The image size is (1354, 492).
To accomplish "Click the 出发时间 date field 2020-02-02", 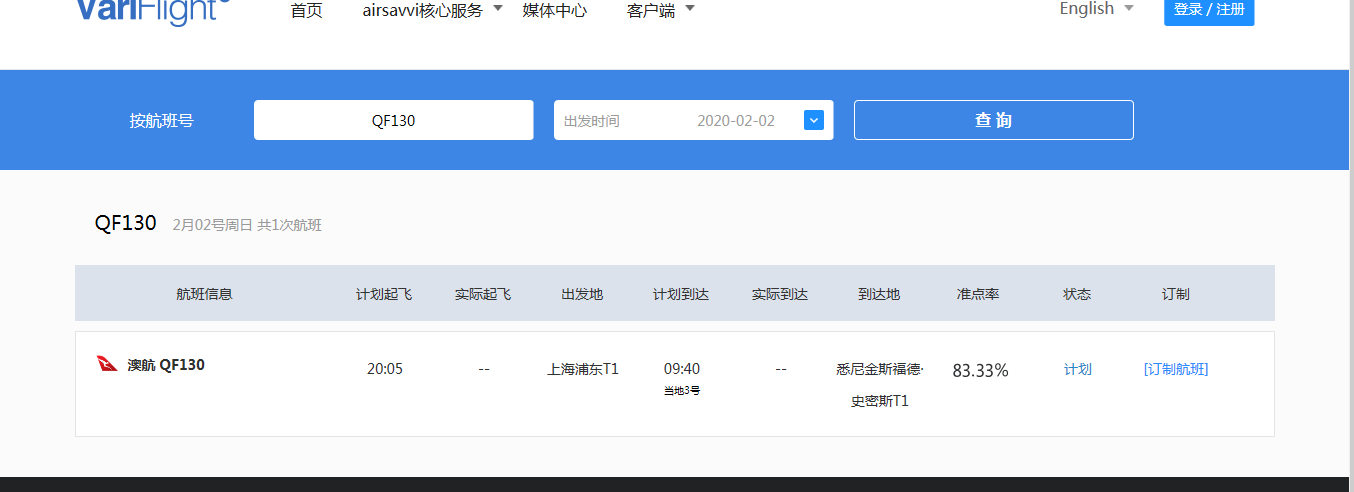I will (x=693, y=120).
